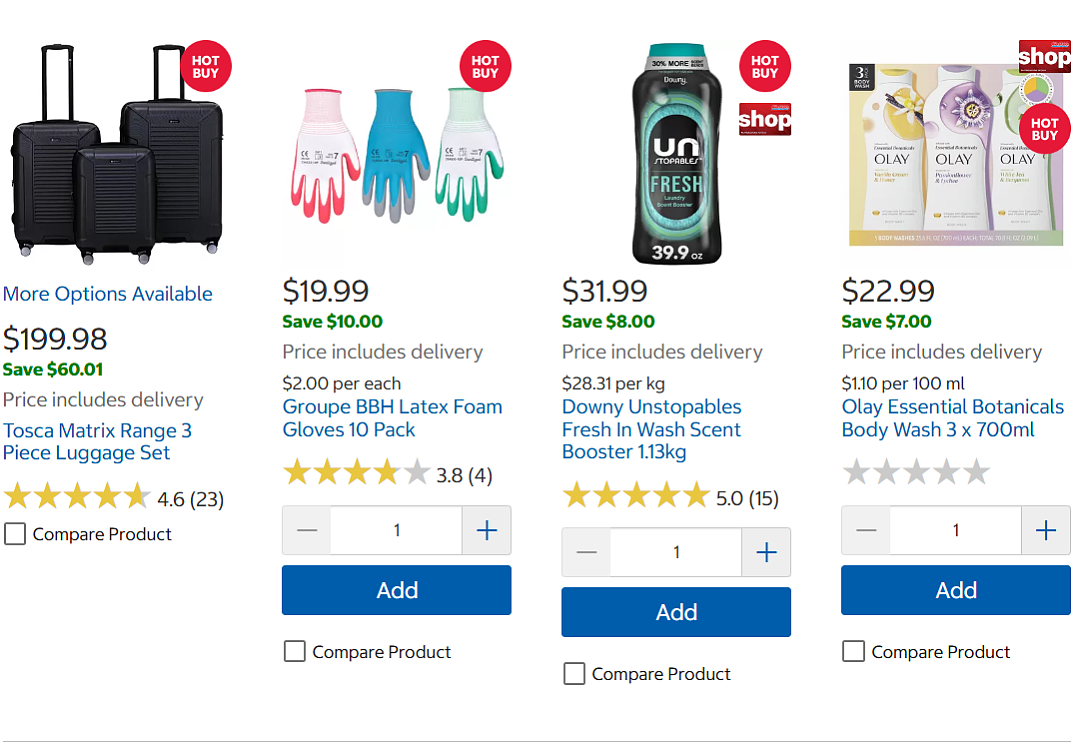This screenshot has width=1080, height=747.
Task: Click minus icon for Downy Unstopables quantity
Action: [587, 552]
